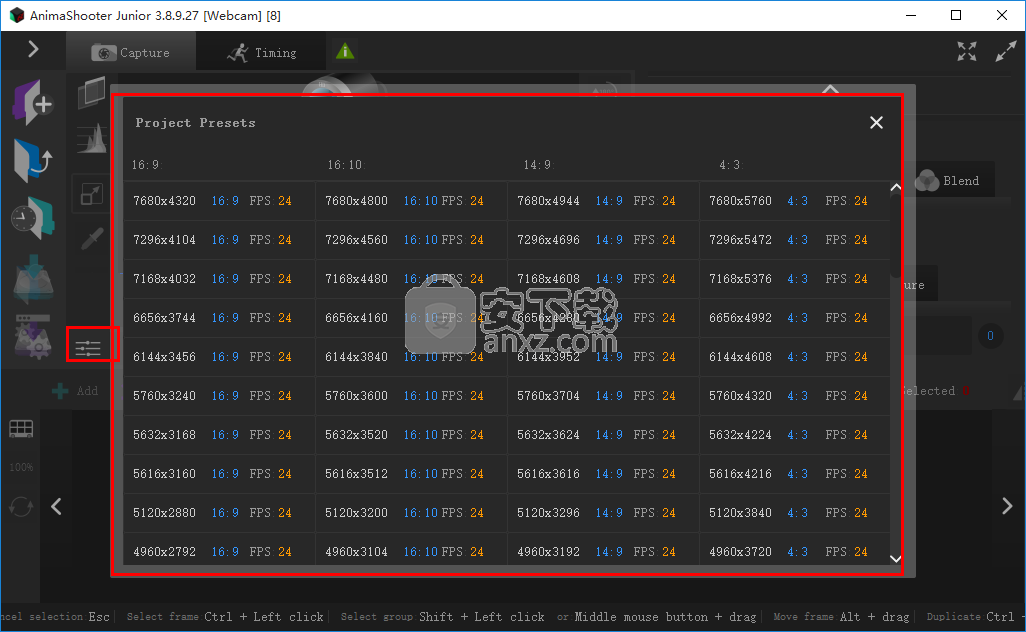
Task: Expand the left sidebar chevron
Action: point(33,49)
